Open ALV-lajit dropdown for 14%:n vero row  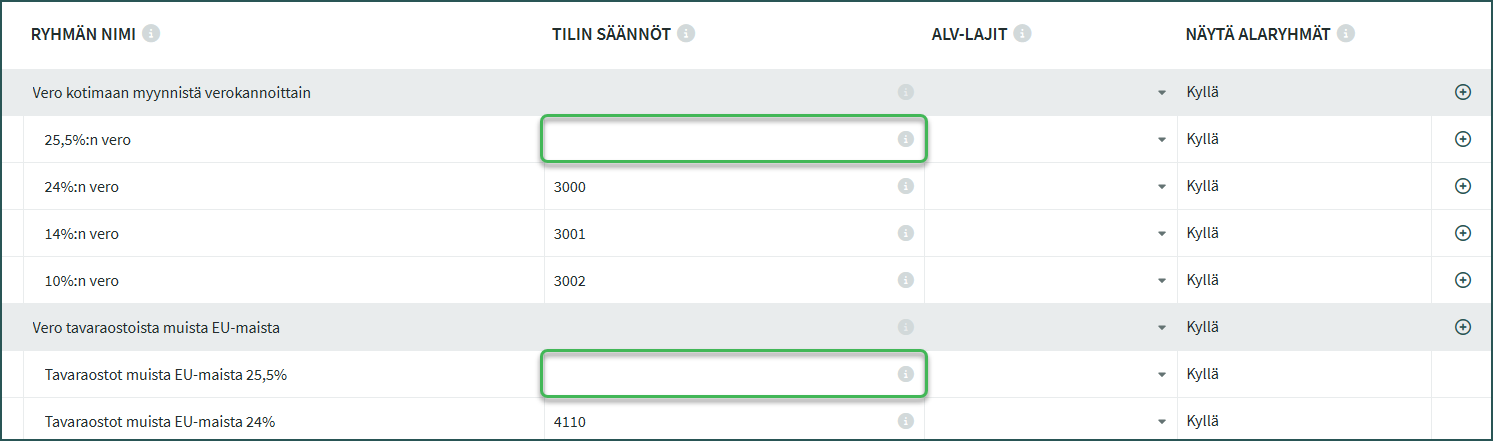pyautogui.click(x=1161, y=233)
